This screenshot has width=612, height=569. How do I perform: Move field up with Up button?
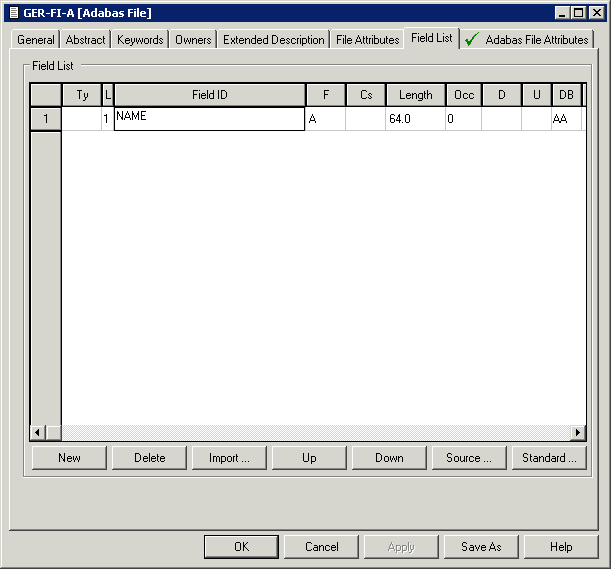click(x=309, y=458)
